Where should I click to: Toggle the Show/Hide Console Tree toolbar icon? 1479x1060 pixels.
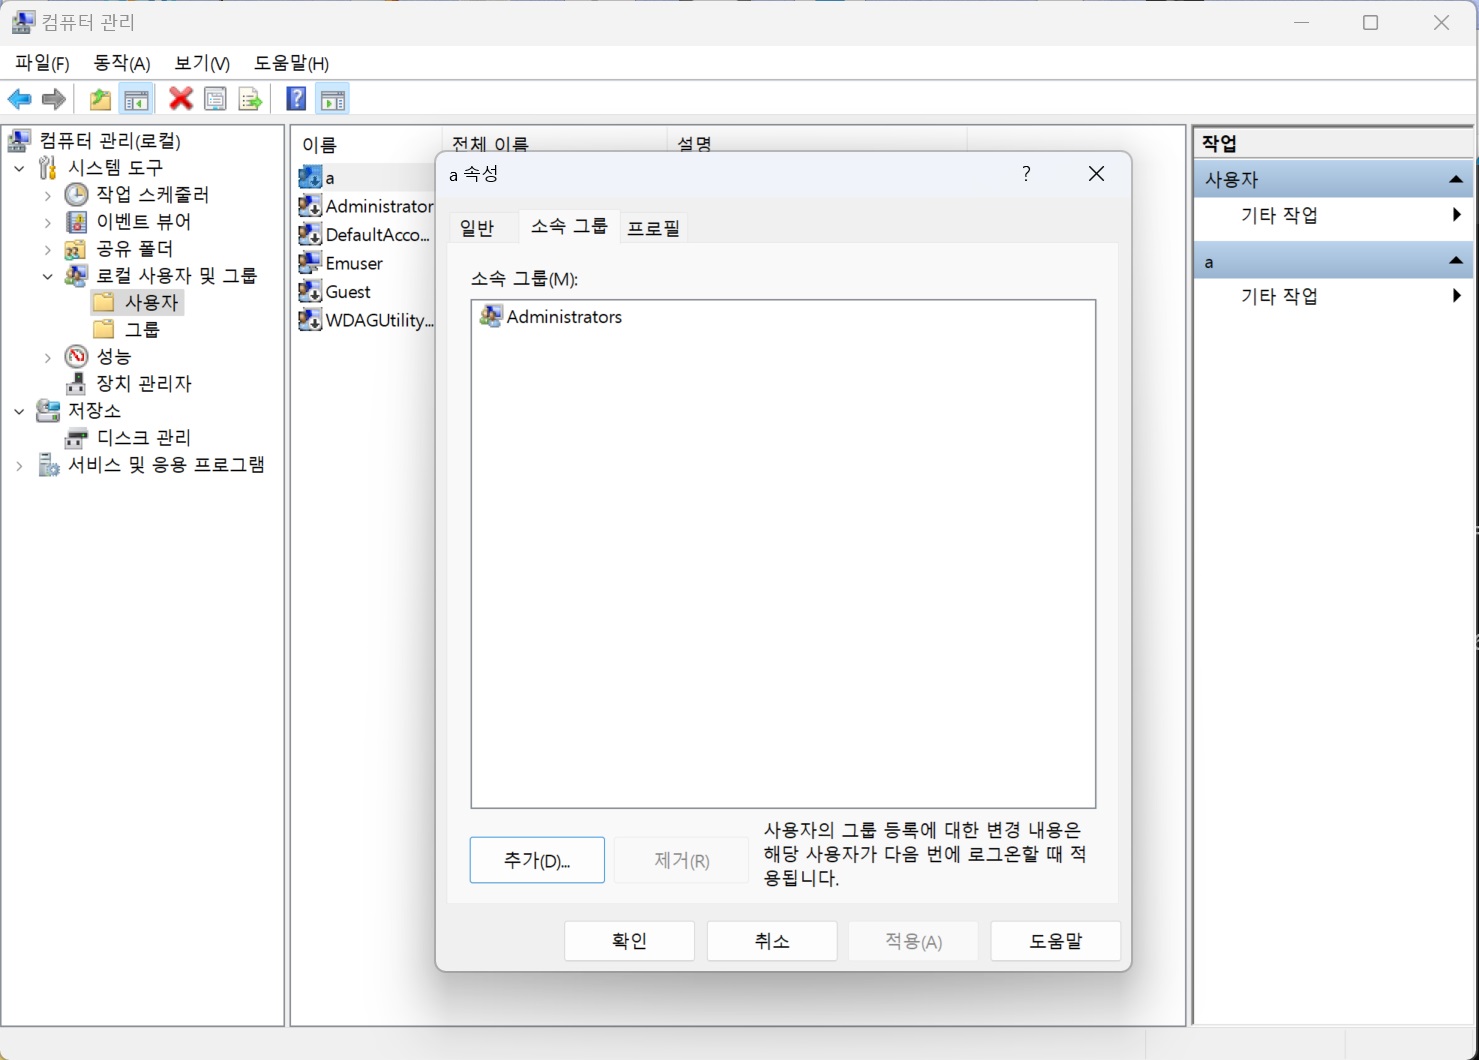click(136, 99)
